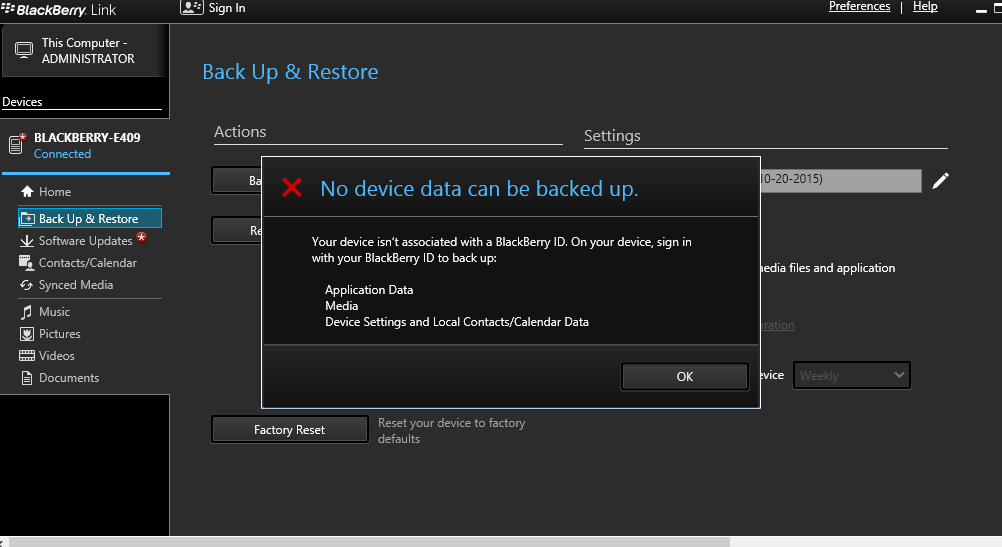Select the BLACKBERRY-E409 device
1002x547 pixels.
click(x=85, y=145)
